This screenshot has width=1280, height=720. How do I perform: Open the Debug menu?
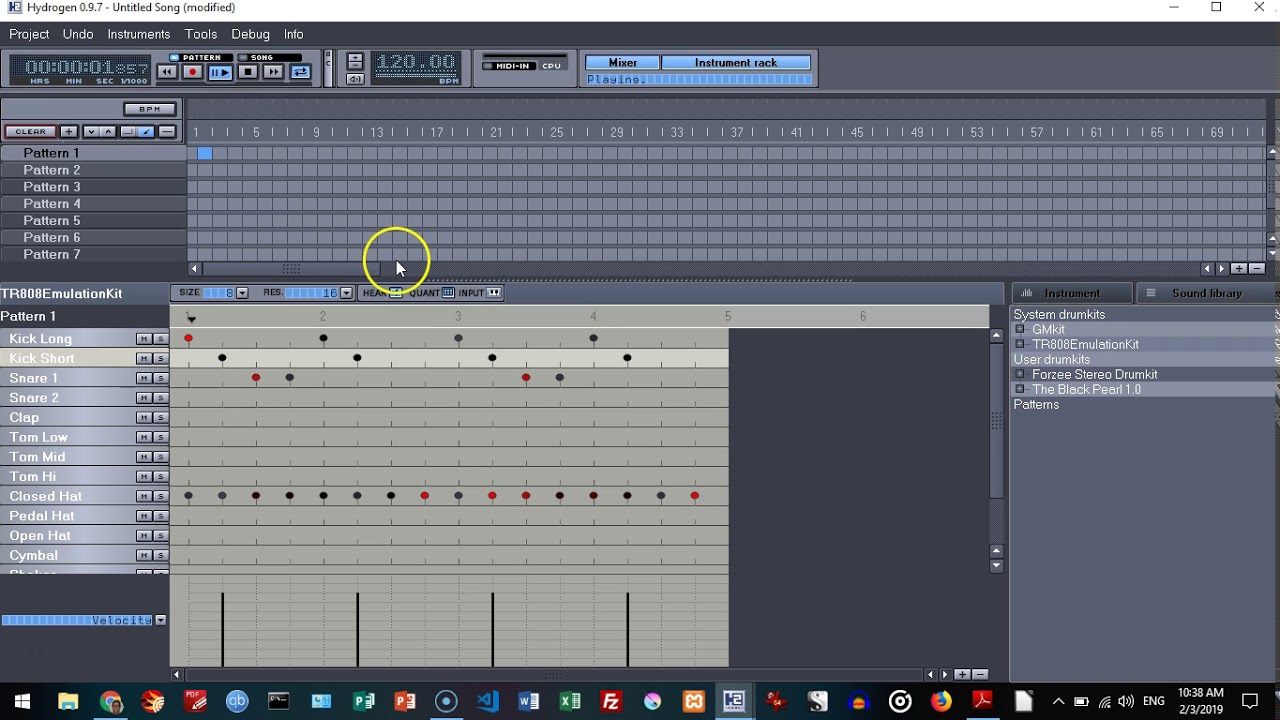pos(250,34)
